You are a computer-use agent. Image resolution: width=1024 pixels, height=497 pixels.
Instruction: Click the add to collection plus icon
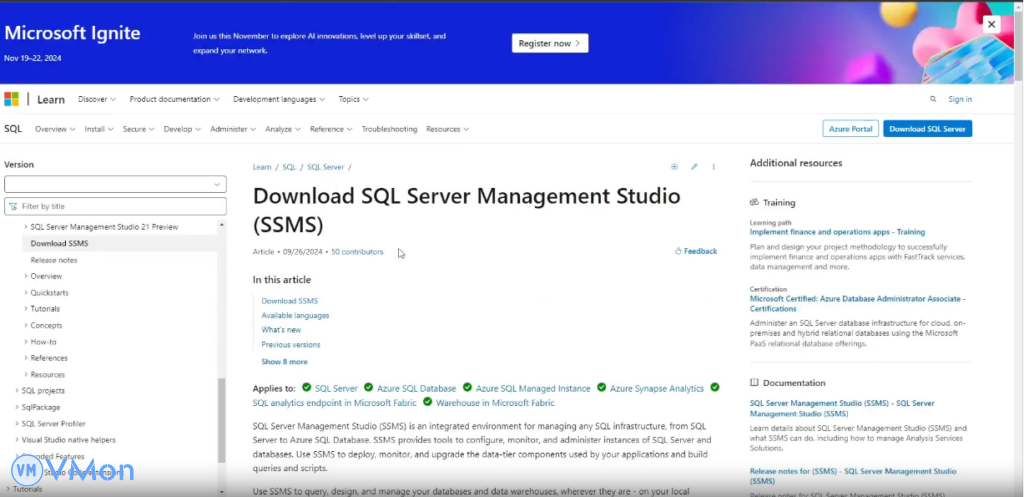[x=674, y=167]
